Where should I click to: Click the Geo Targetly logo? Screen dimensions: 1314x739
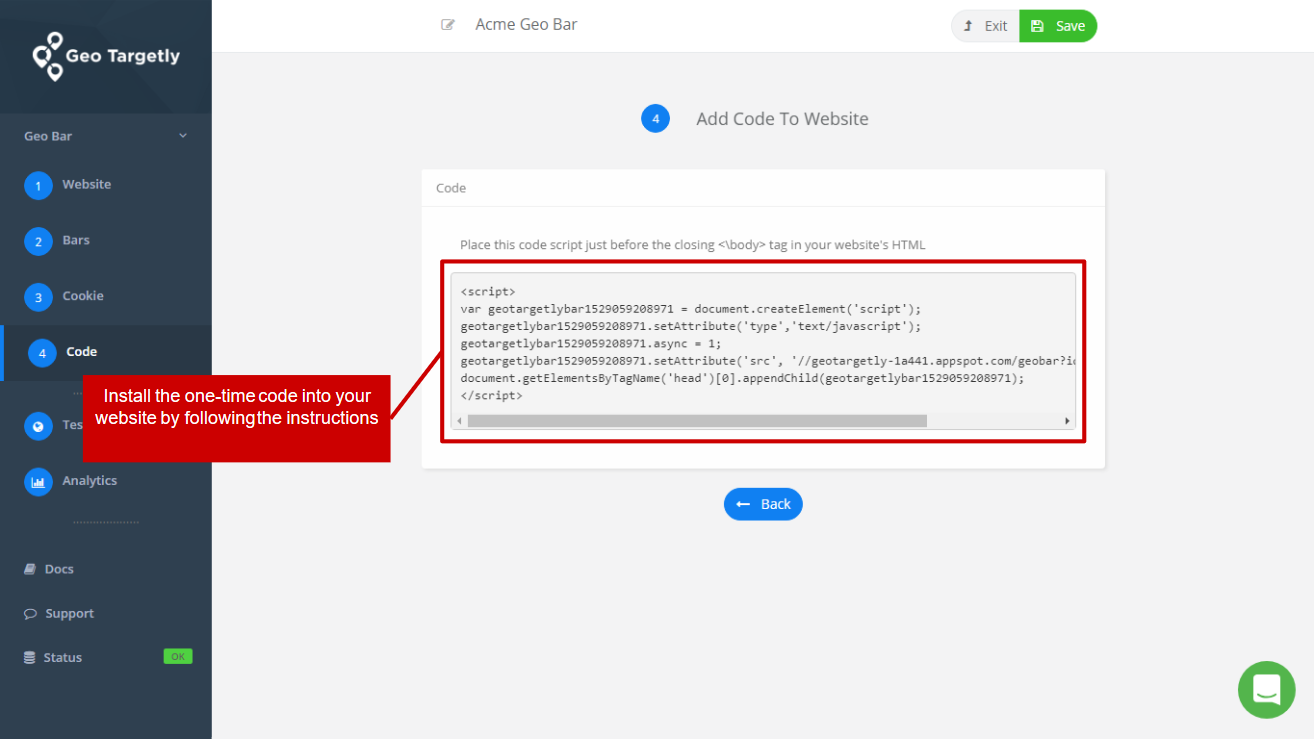105,56
